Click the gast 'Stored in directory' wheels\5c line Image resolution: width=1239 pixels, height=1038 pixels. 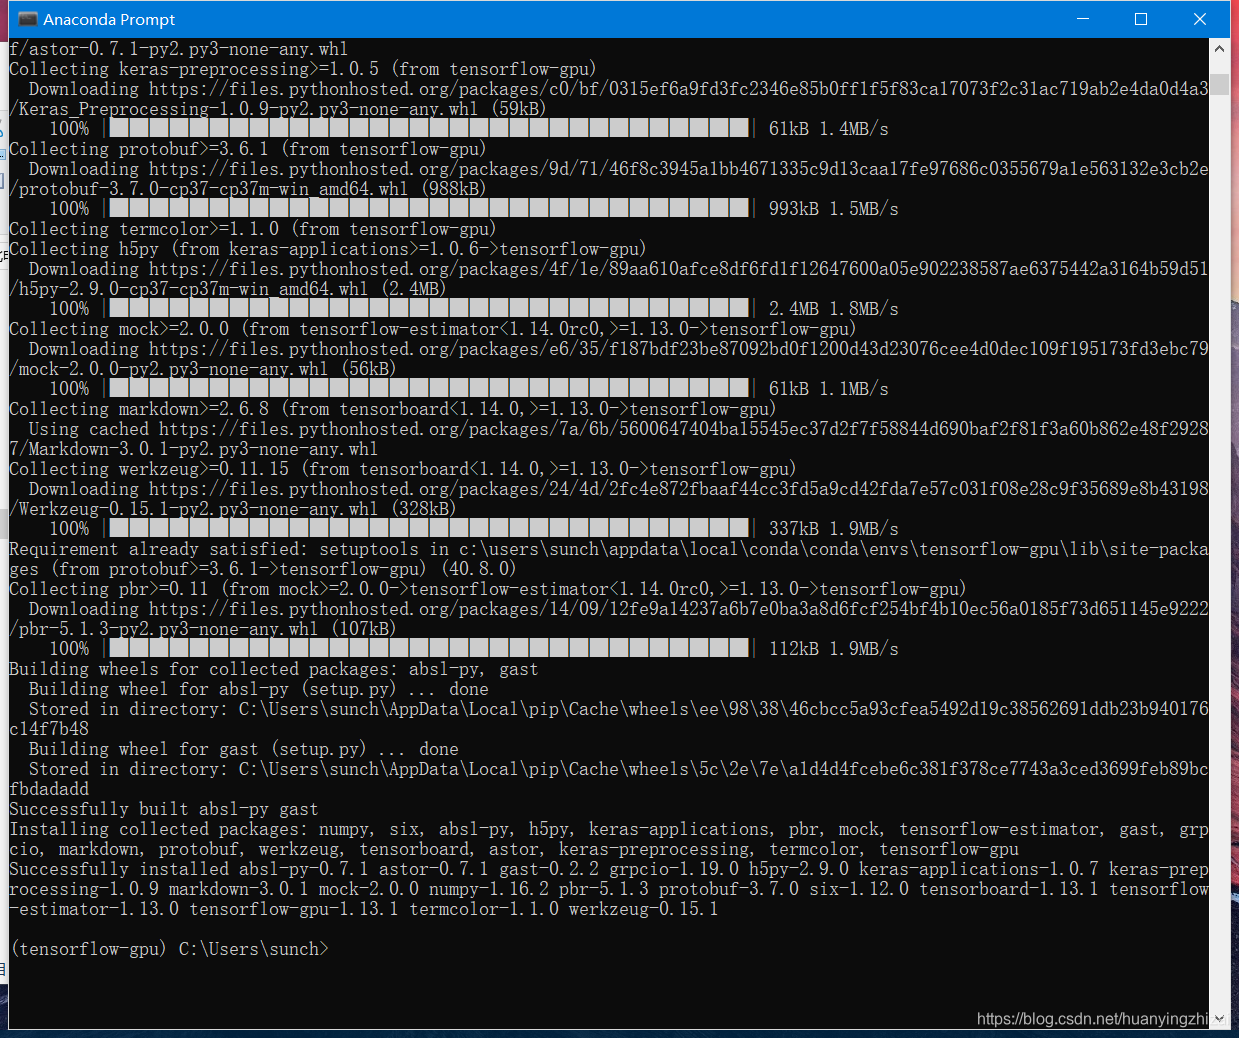coord(618,769)
